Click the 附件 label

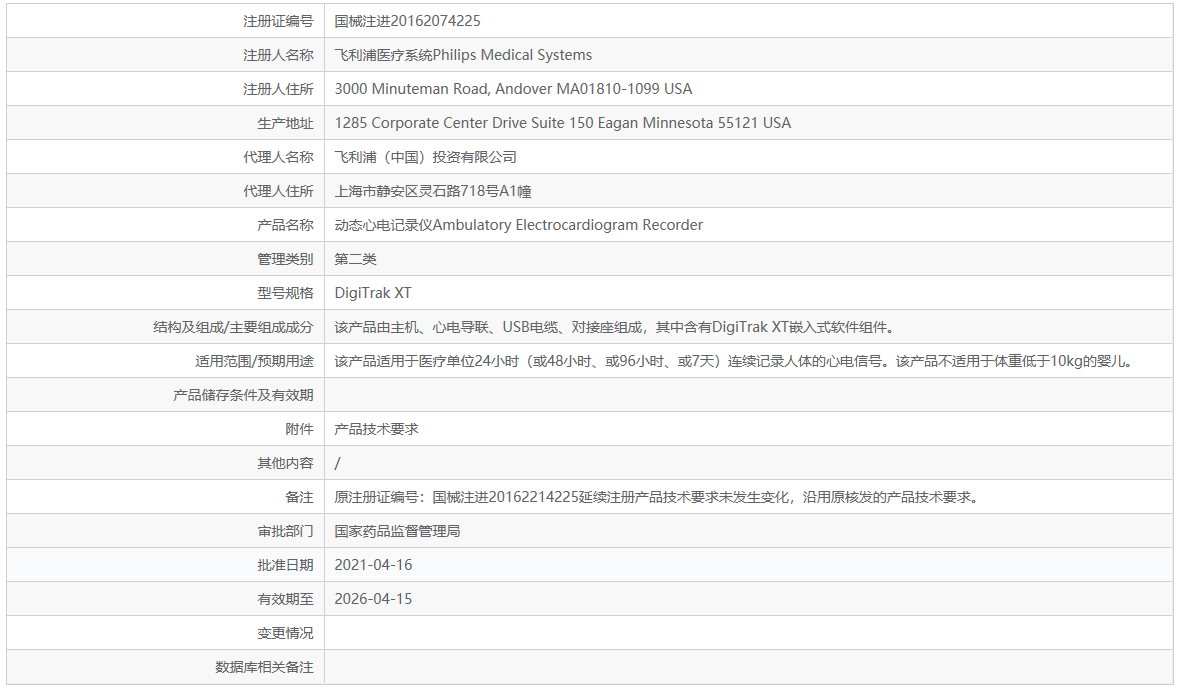pyautogui.click(x=299, y=429)
